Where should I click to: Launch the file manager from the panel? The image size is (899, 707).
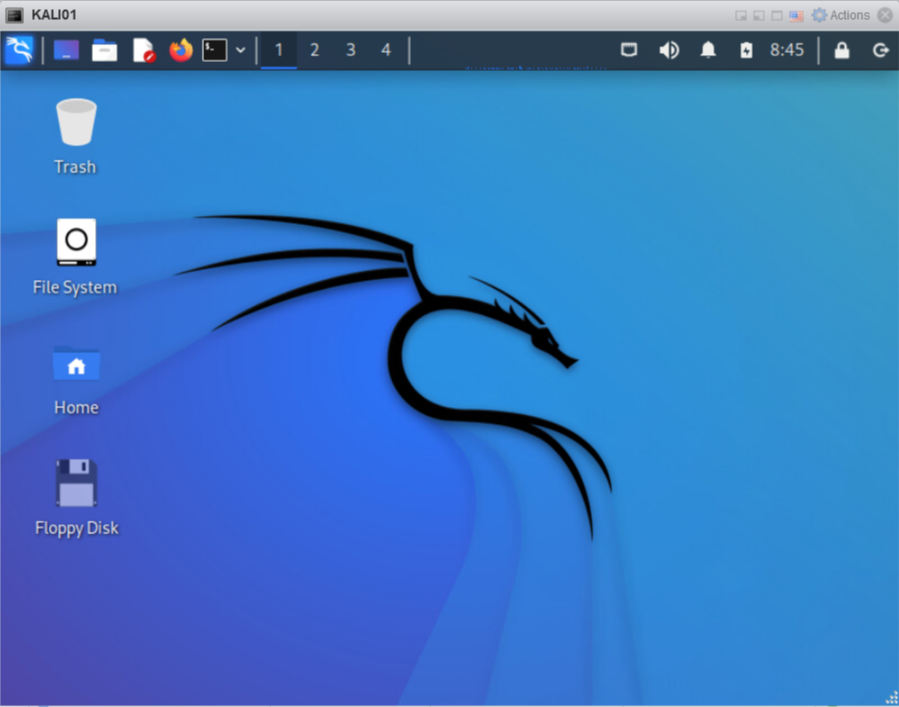[105, 50]
